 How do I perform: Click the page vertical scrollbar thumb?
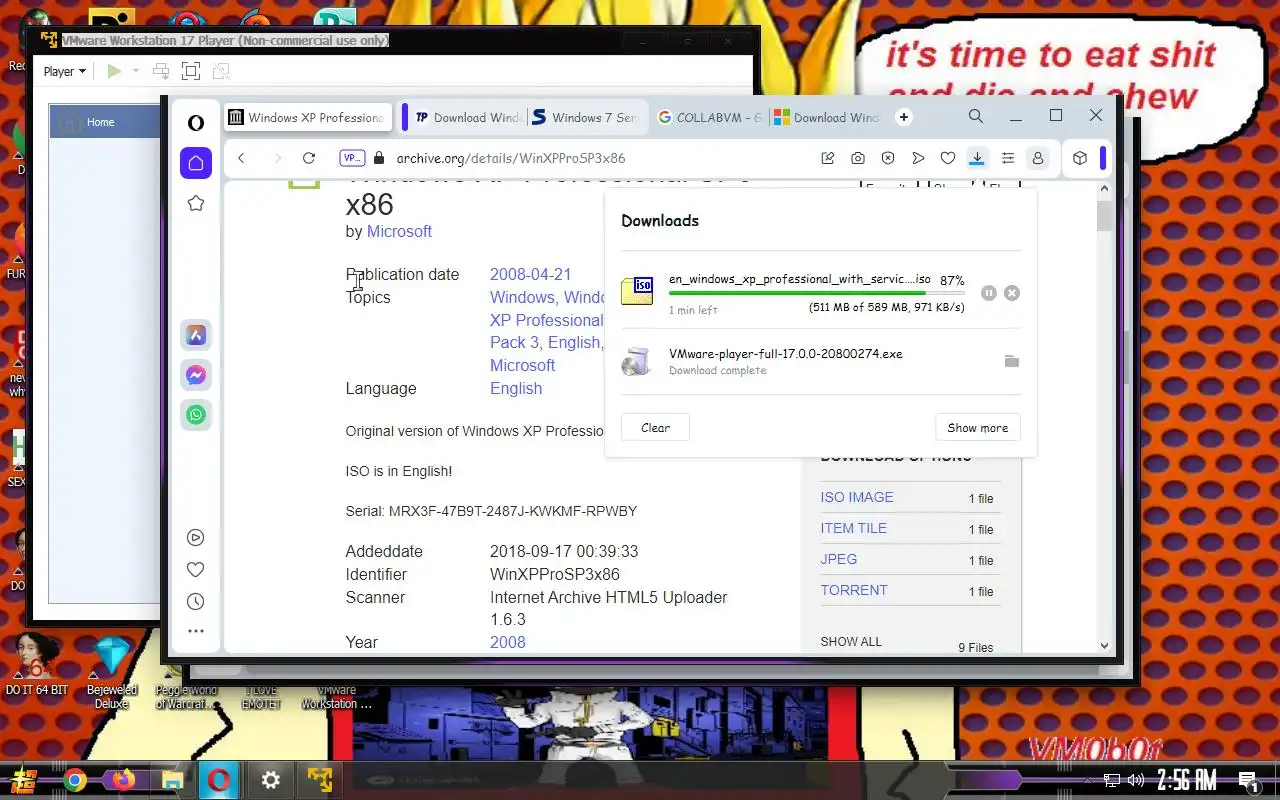coord(1104,216)
